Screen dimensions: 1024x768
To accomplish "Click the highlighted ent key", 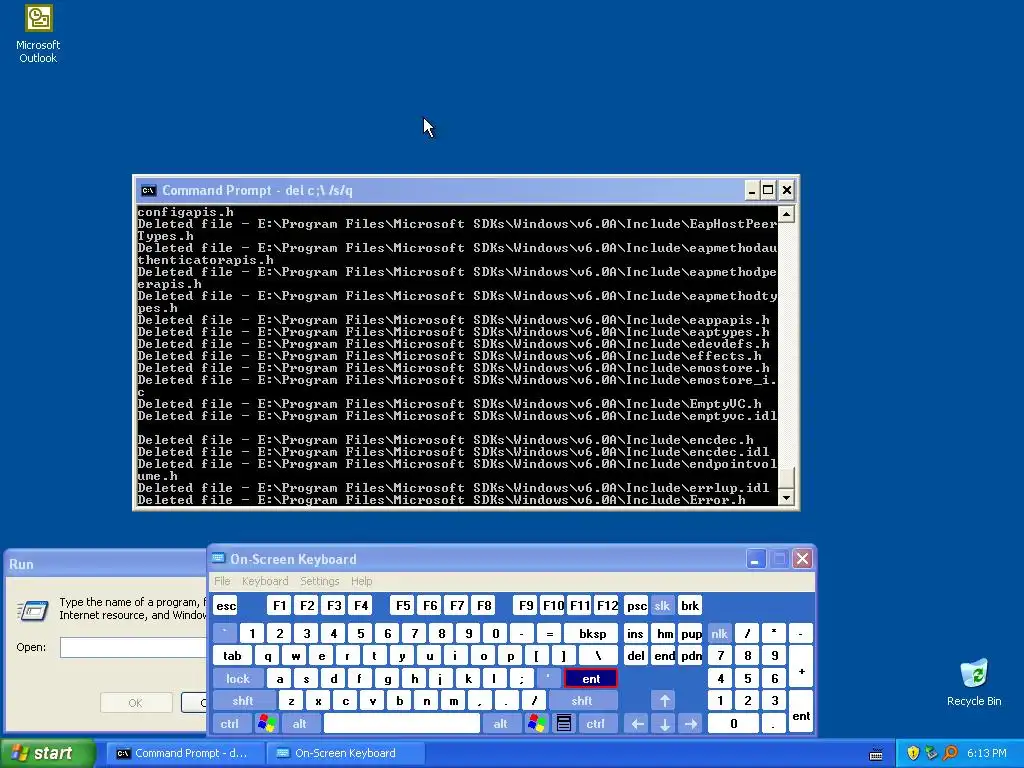I will pos(591,679).
